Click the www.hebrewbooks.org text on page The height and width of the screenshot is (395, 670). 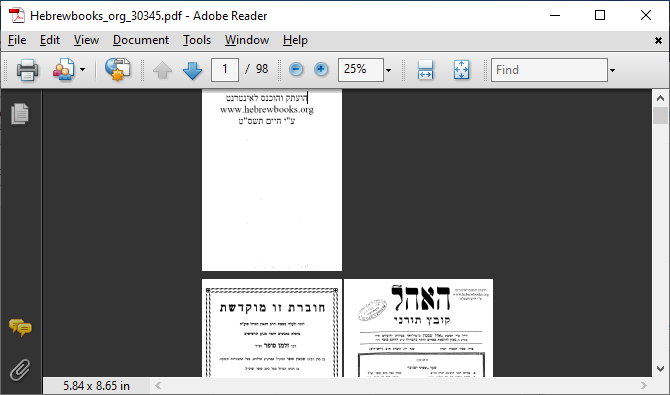click(x=267, y=109)
